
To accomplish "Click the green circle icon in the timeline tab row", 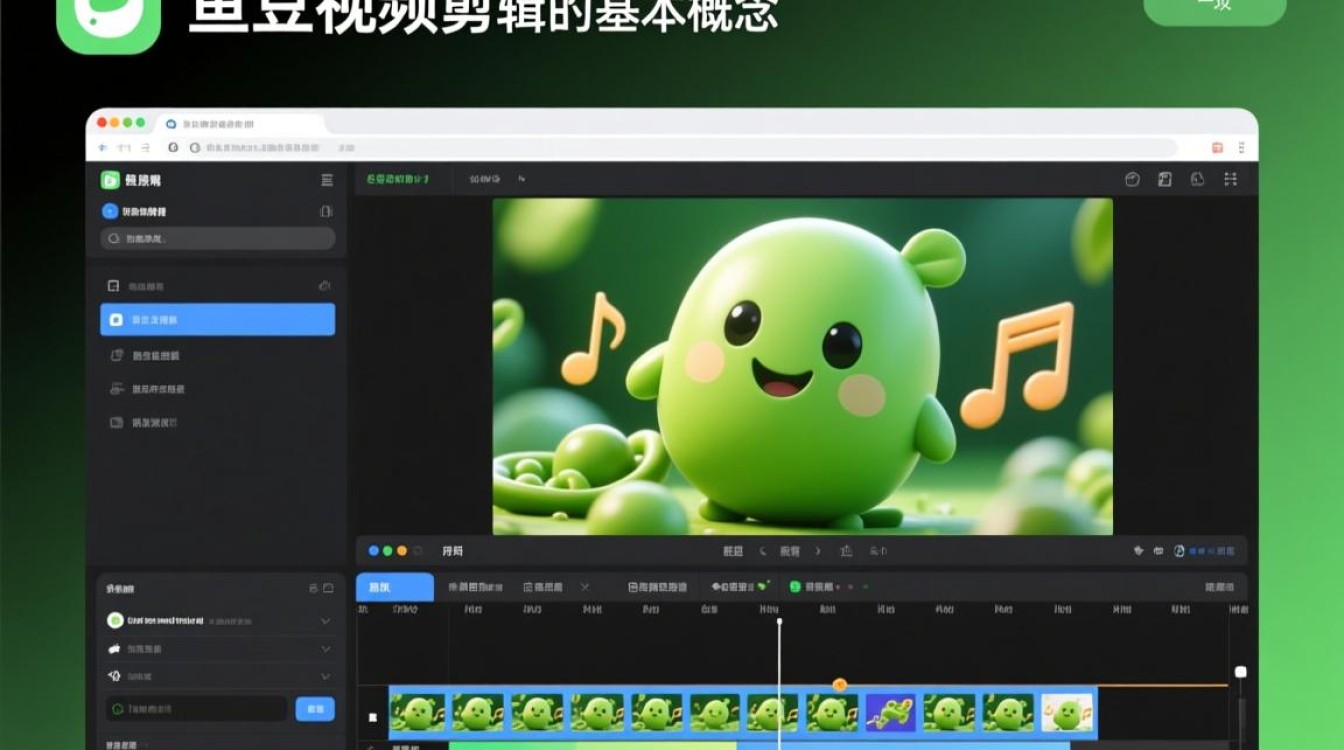I will [795, 587].
